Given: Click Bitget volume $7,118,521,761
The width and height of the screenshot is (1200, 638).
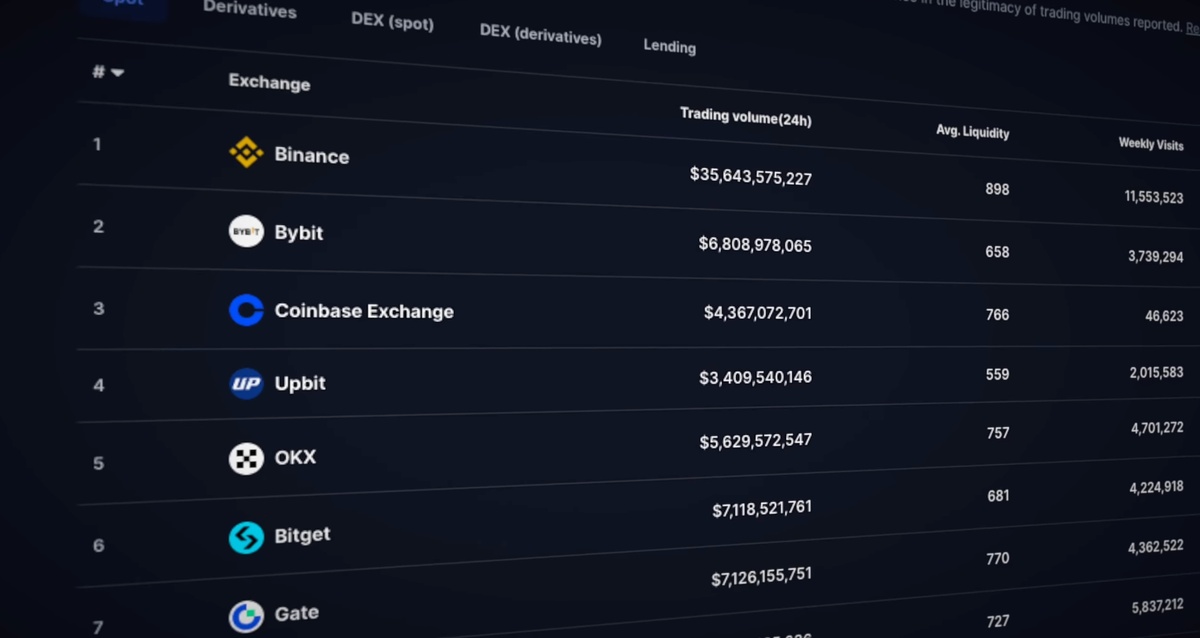Looking at the screenshot, I should click(762, 508).
